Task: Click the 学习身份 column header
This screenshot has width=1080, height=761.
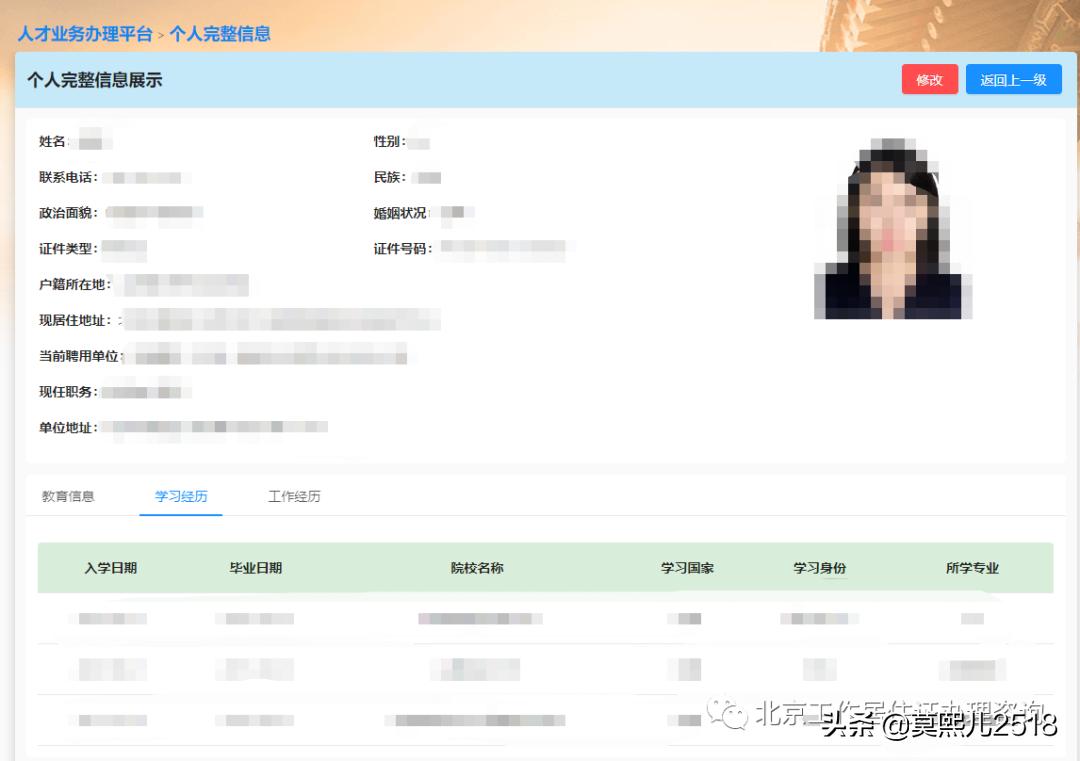Action: tap(819, 568)
